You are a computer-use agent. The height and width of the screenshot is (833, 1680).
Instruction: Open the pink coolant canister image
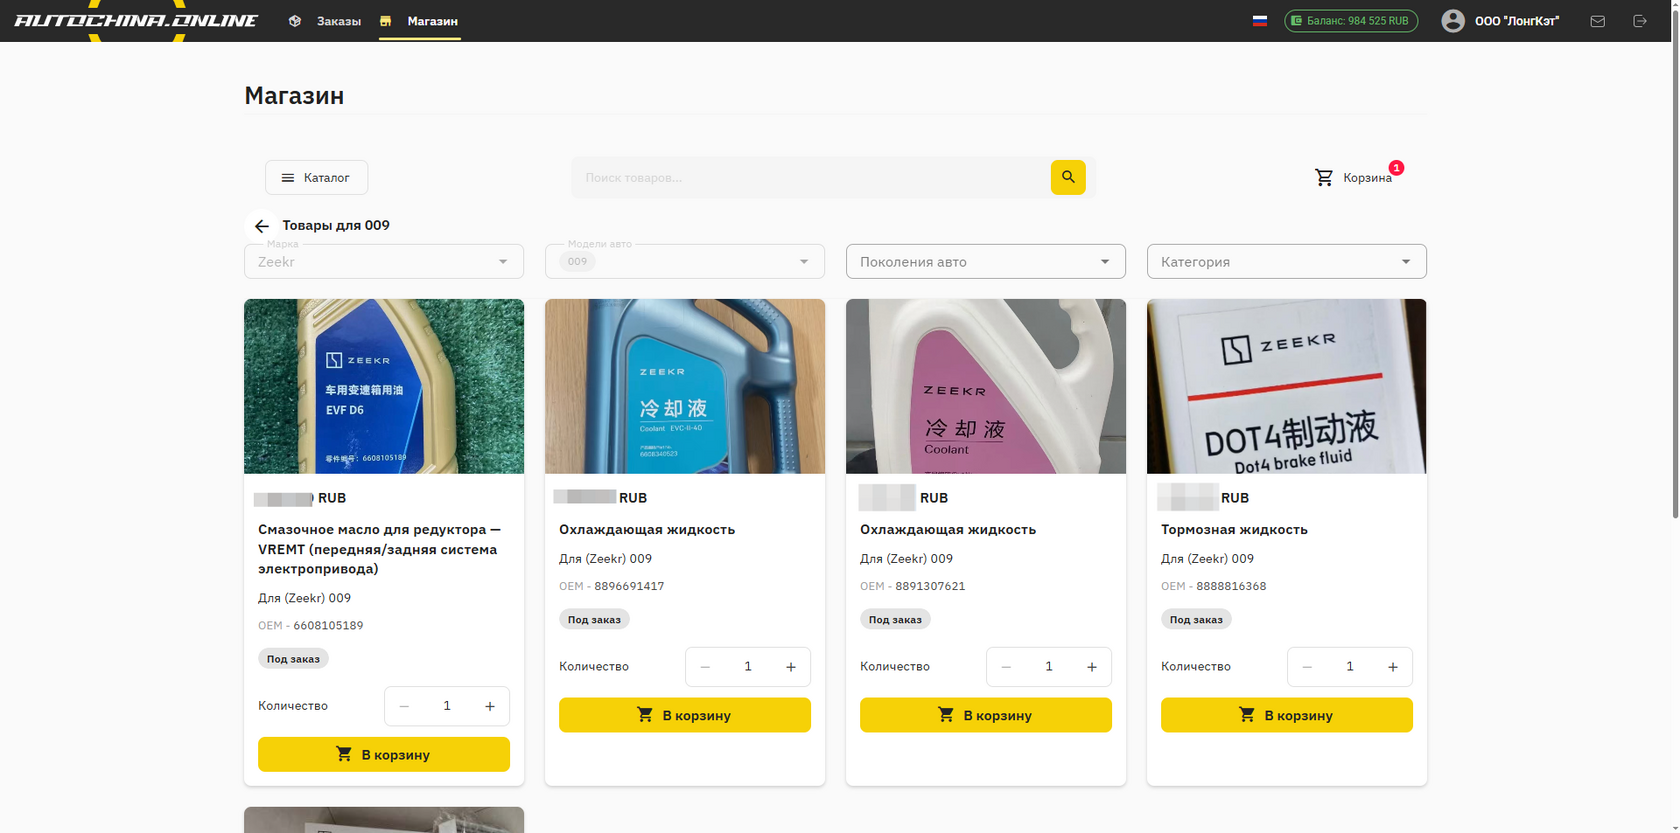986,386
